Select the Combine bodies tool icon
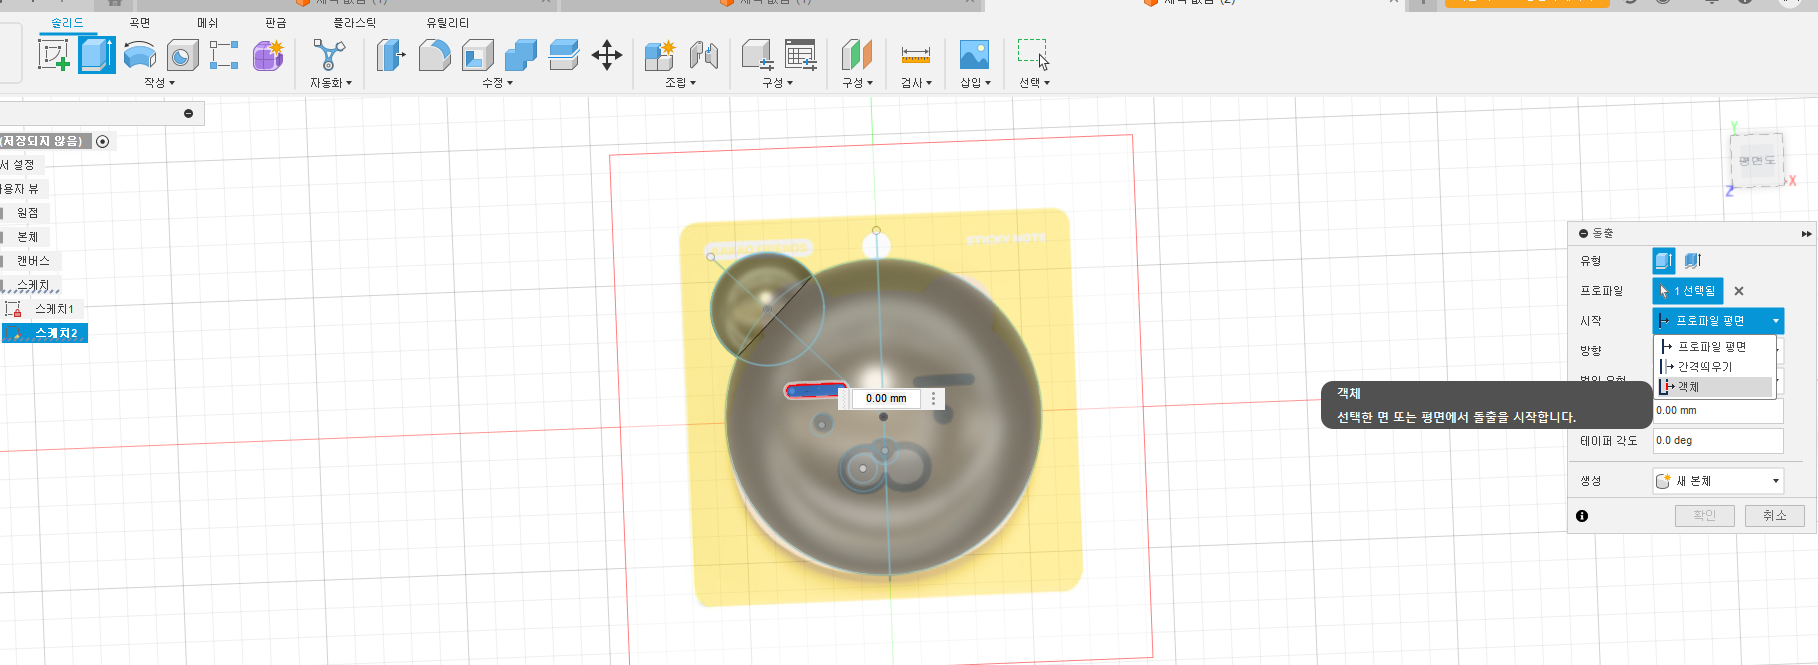The width and height of the screenshot is (1818, 665). point(520,55)
